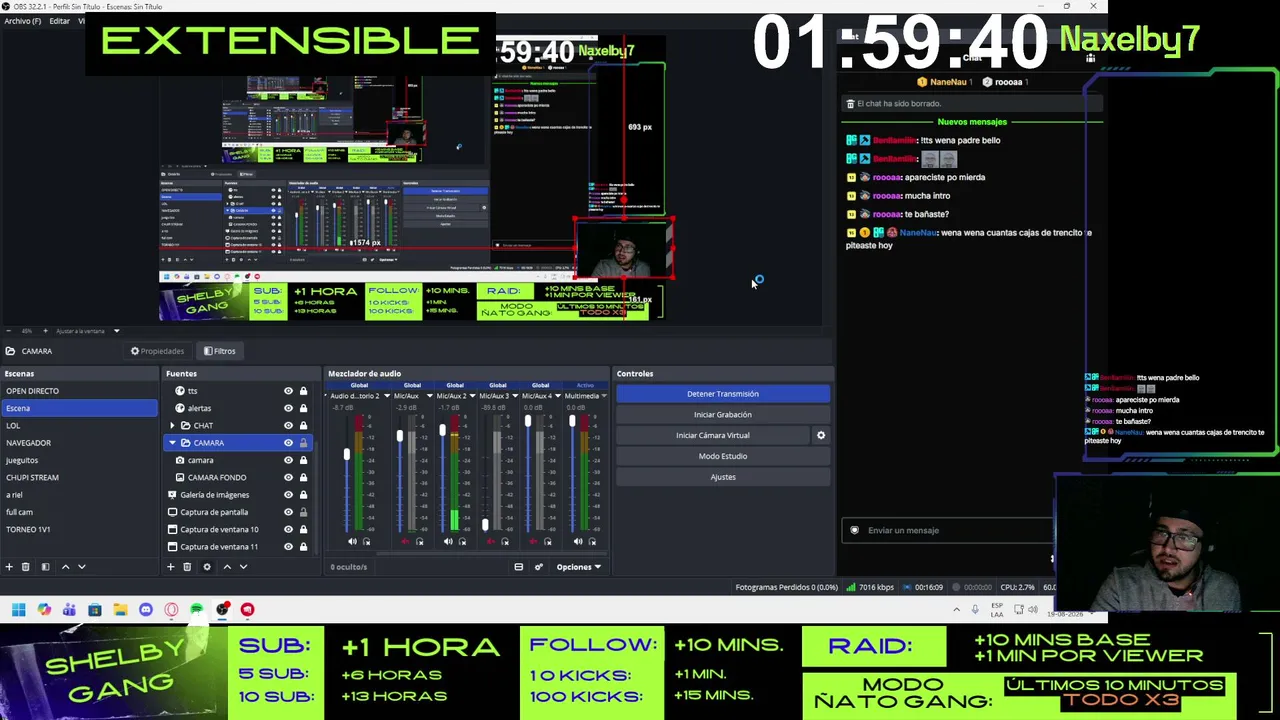The image size is (1280, 720).
Task: Switch to the OPEN DIRECTO scene
Action: (x=32, y=391)
